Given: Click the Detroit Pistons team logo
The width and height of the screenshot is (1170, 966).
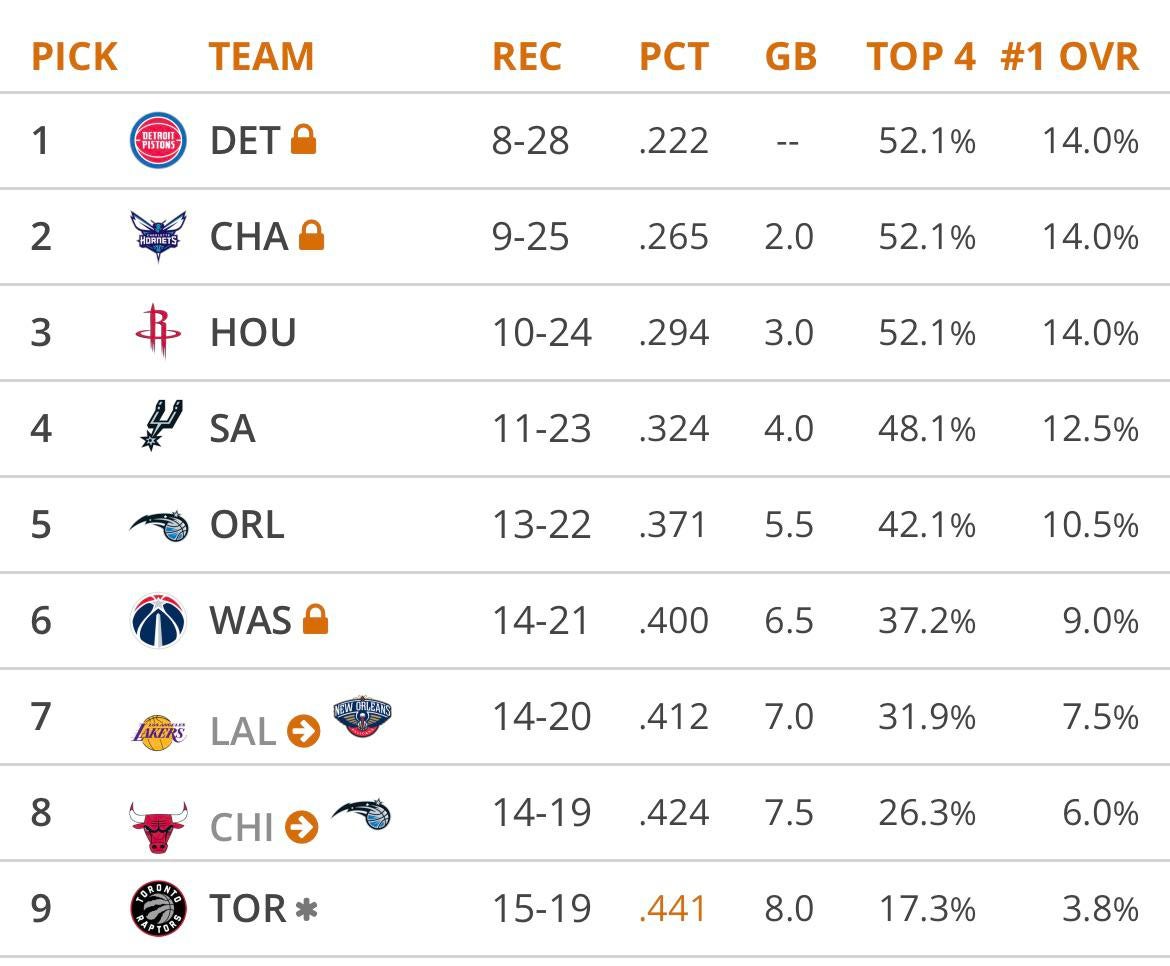Looking at the screenshot, I should coord(158,141).
